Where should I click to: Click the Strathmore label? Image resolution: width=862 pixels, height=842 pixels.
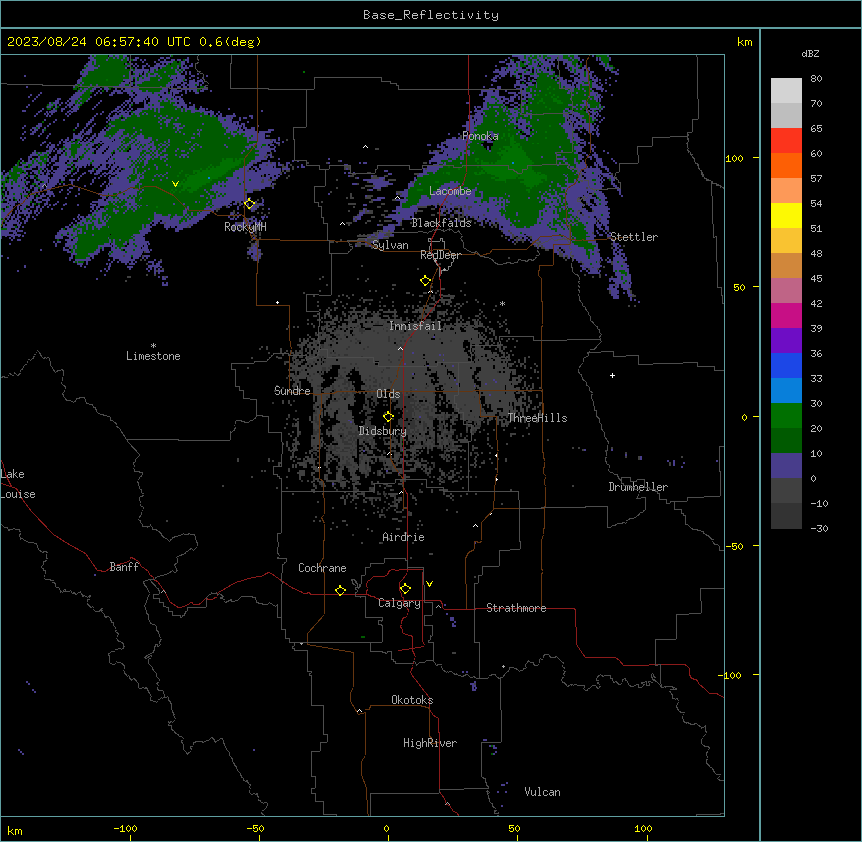[516, 608]
